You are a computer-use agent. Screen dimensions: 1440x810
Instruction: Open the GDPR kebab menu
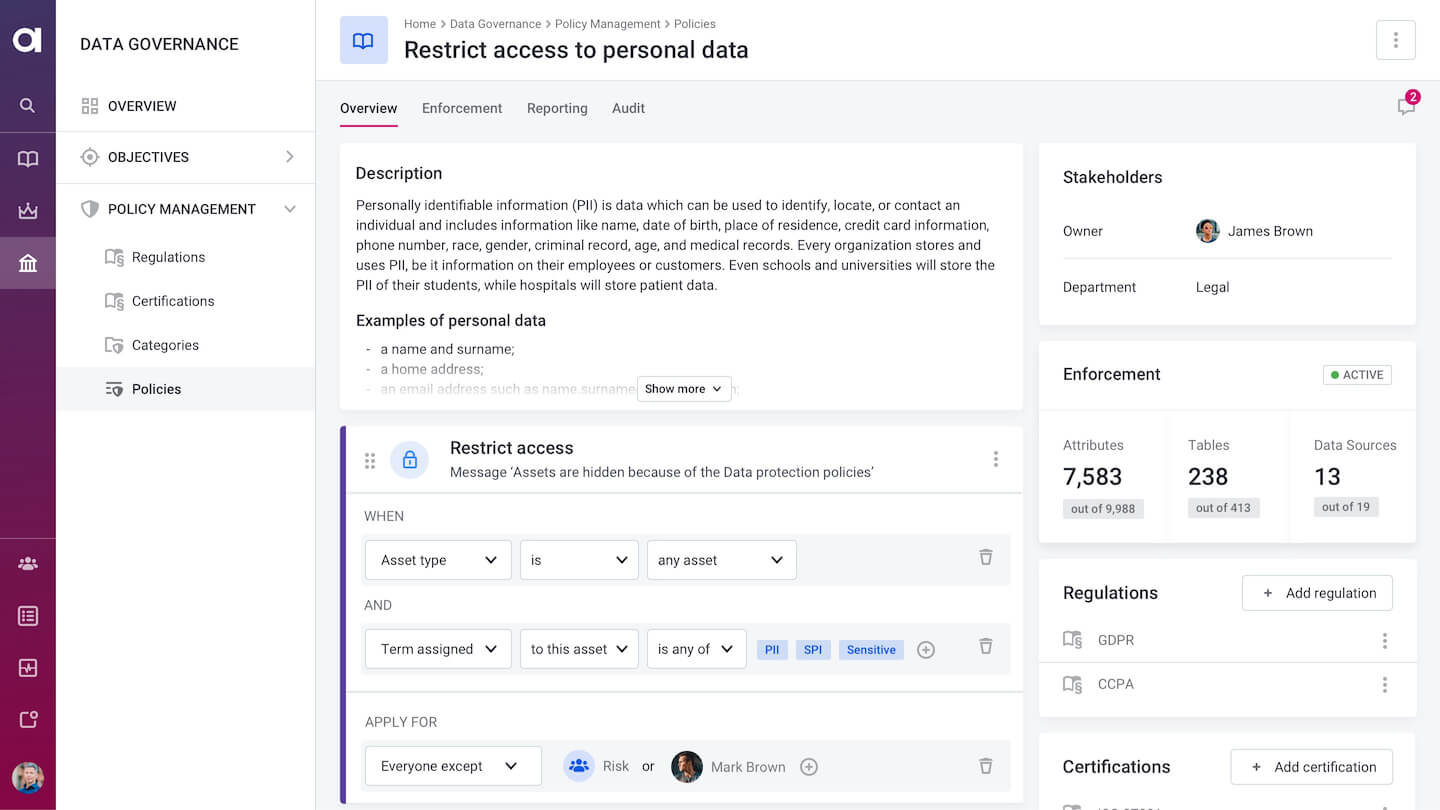point(1385,640)
